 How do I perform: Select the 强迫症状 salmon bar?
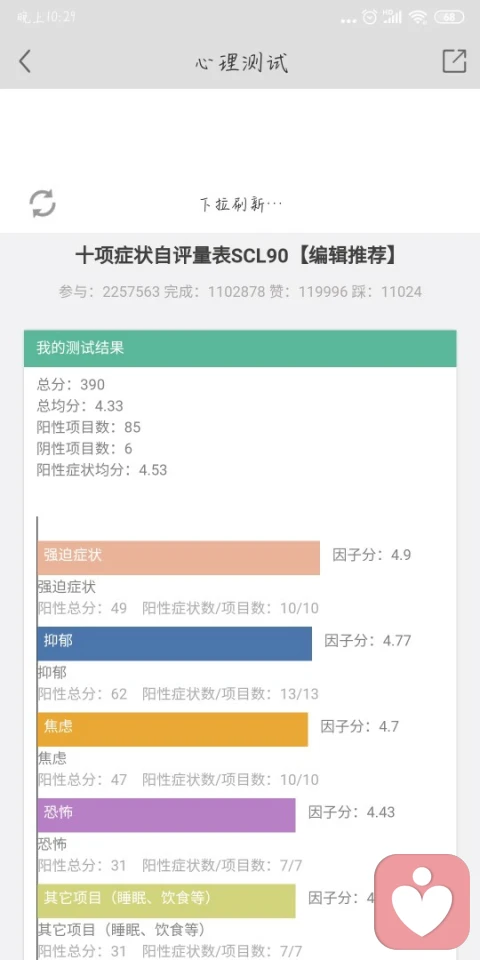pos(179,557)
